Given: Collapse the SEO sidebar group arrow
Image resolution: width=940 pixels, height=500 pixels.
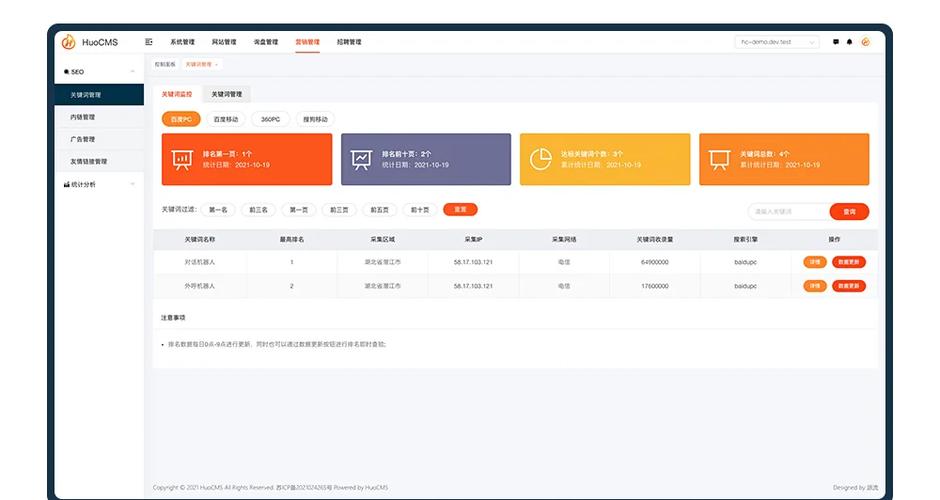Looking at the screenshot, I should pyautogui.click(x=132, y=72).
